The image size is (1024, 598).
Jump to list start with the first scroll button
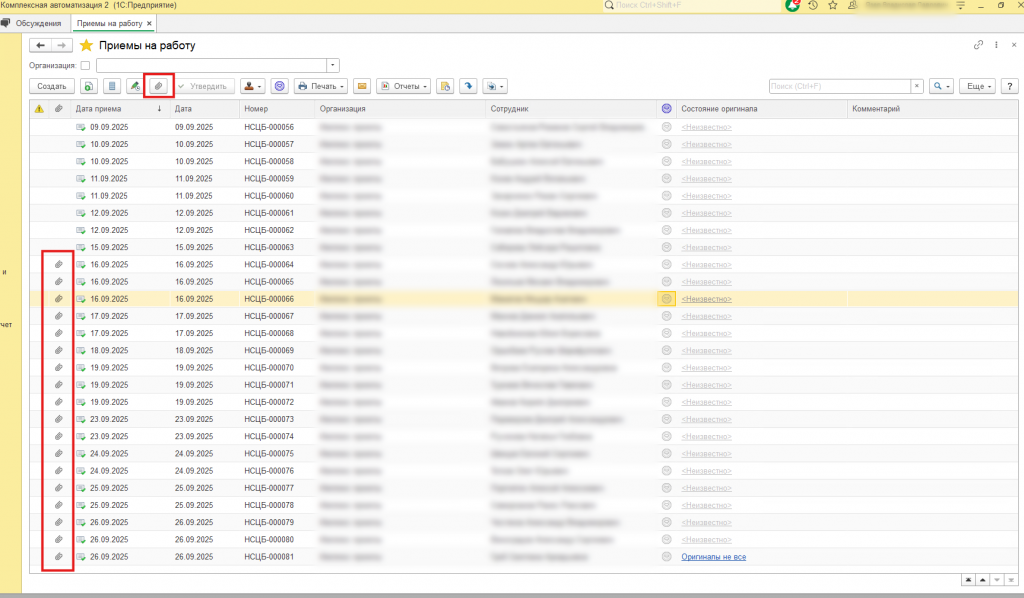pos(968,580)
